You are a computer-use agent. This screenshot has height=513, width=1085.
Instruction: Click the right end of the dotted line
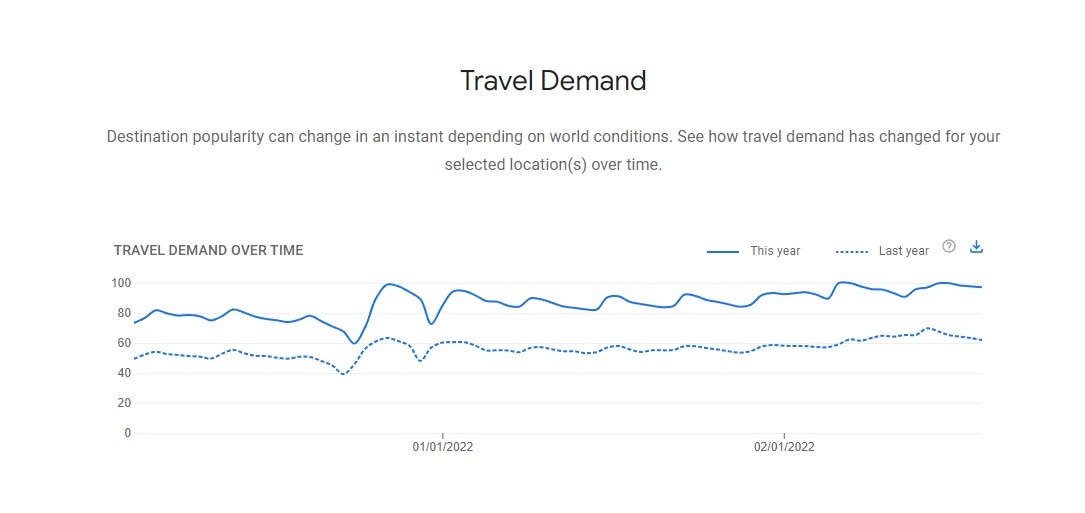point(981,340)
